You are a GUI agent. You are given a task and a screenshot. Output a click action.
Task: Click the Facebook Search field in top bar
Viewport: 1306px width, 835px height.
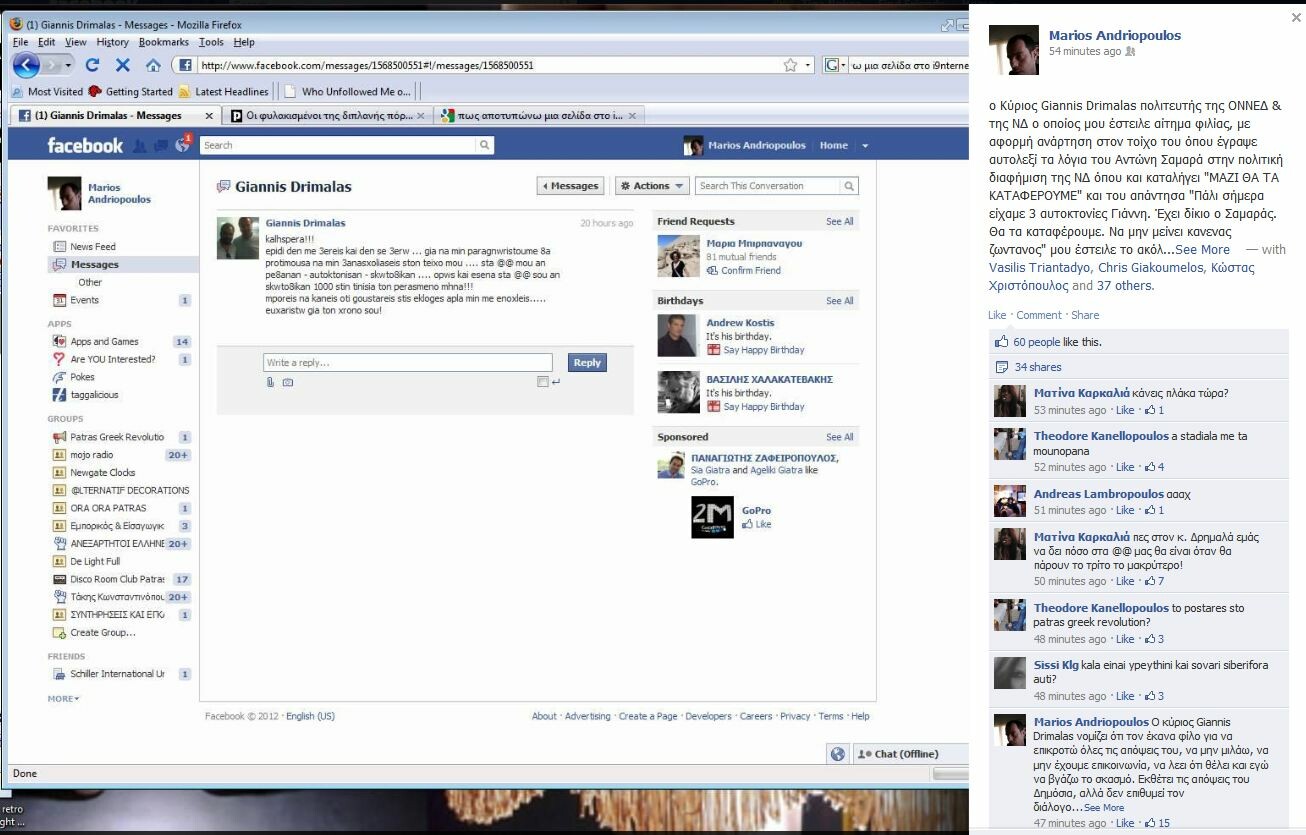tap(338, 145)
